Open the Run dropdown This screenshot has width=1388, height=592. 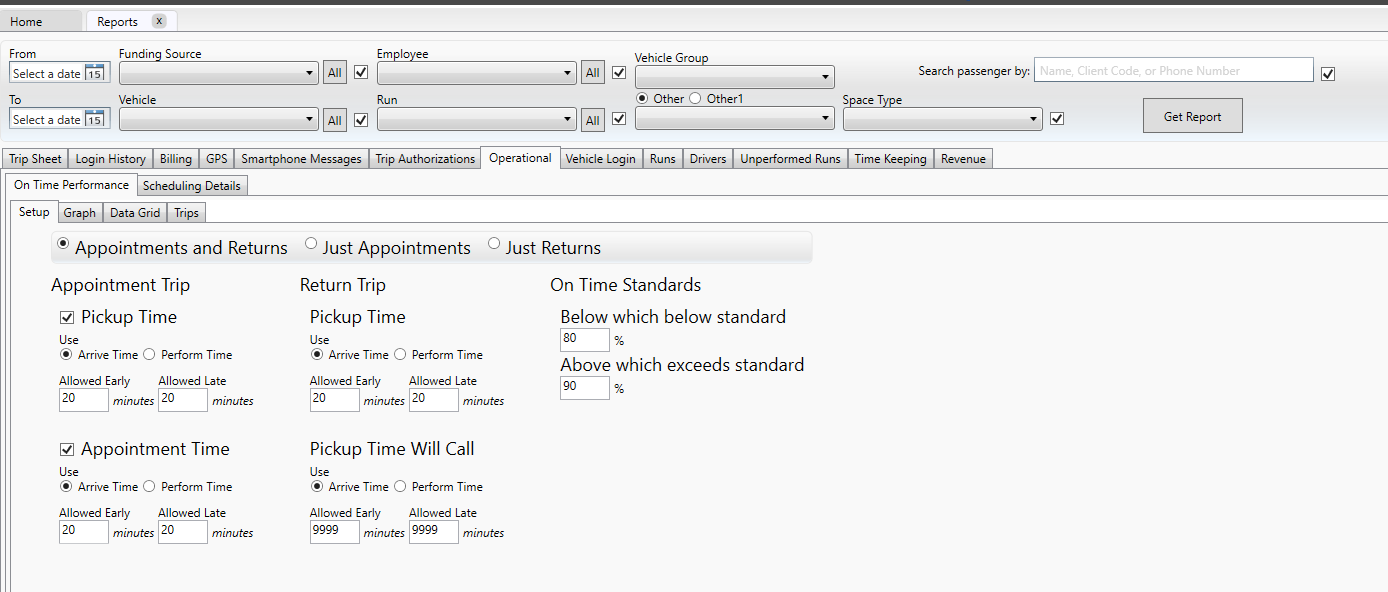pos(476,119)
